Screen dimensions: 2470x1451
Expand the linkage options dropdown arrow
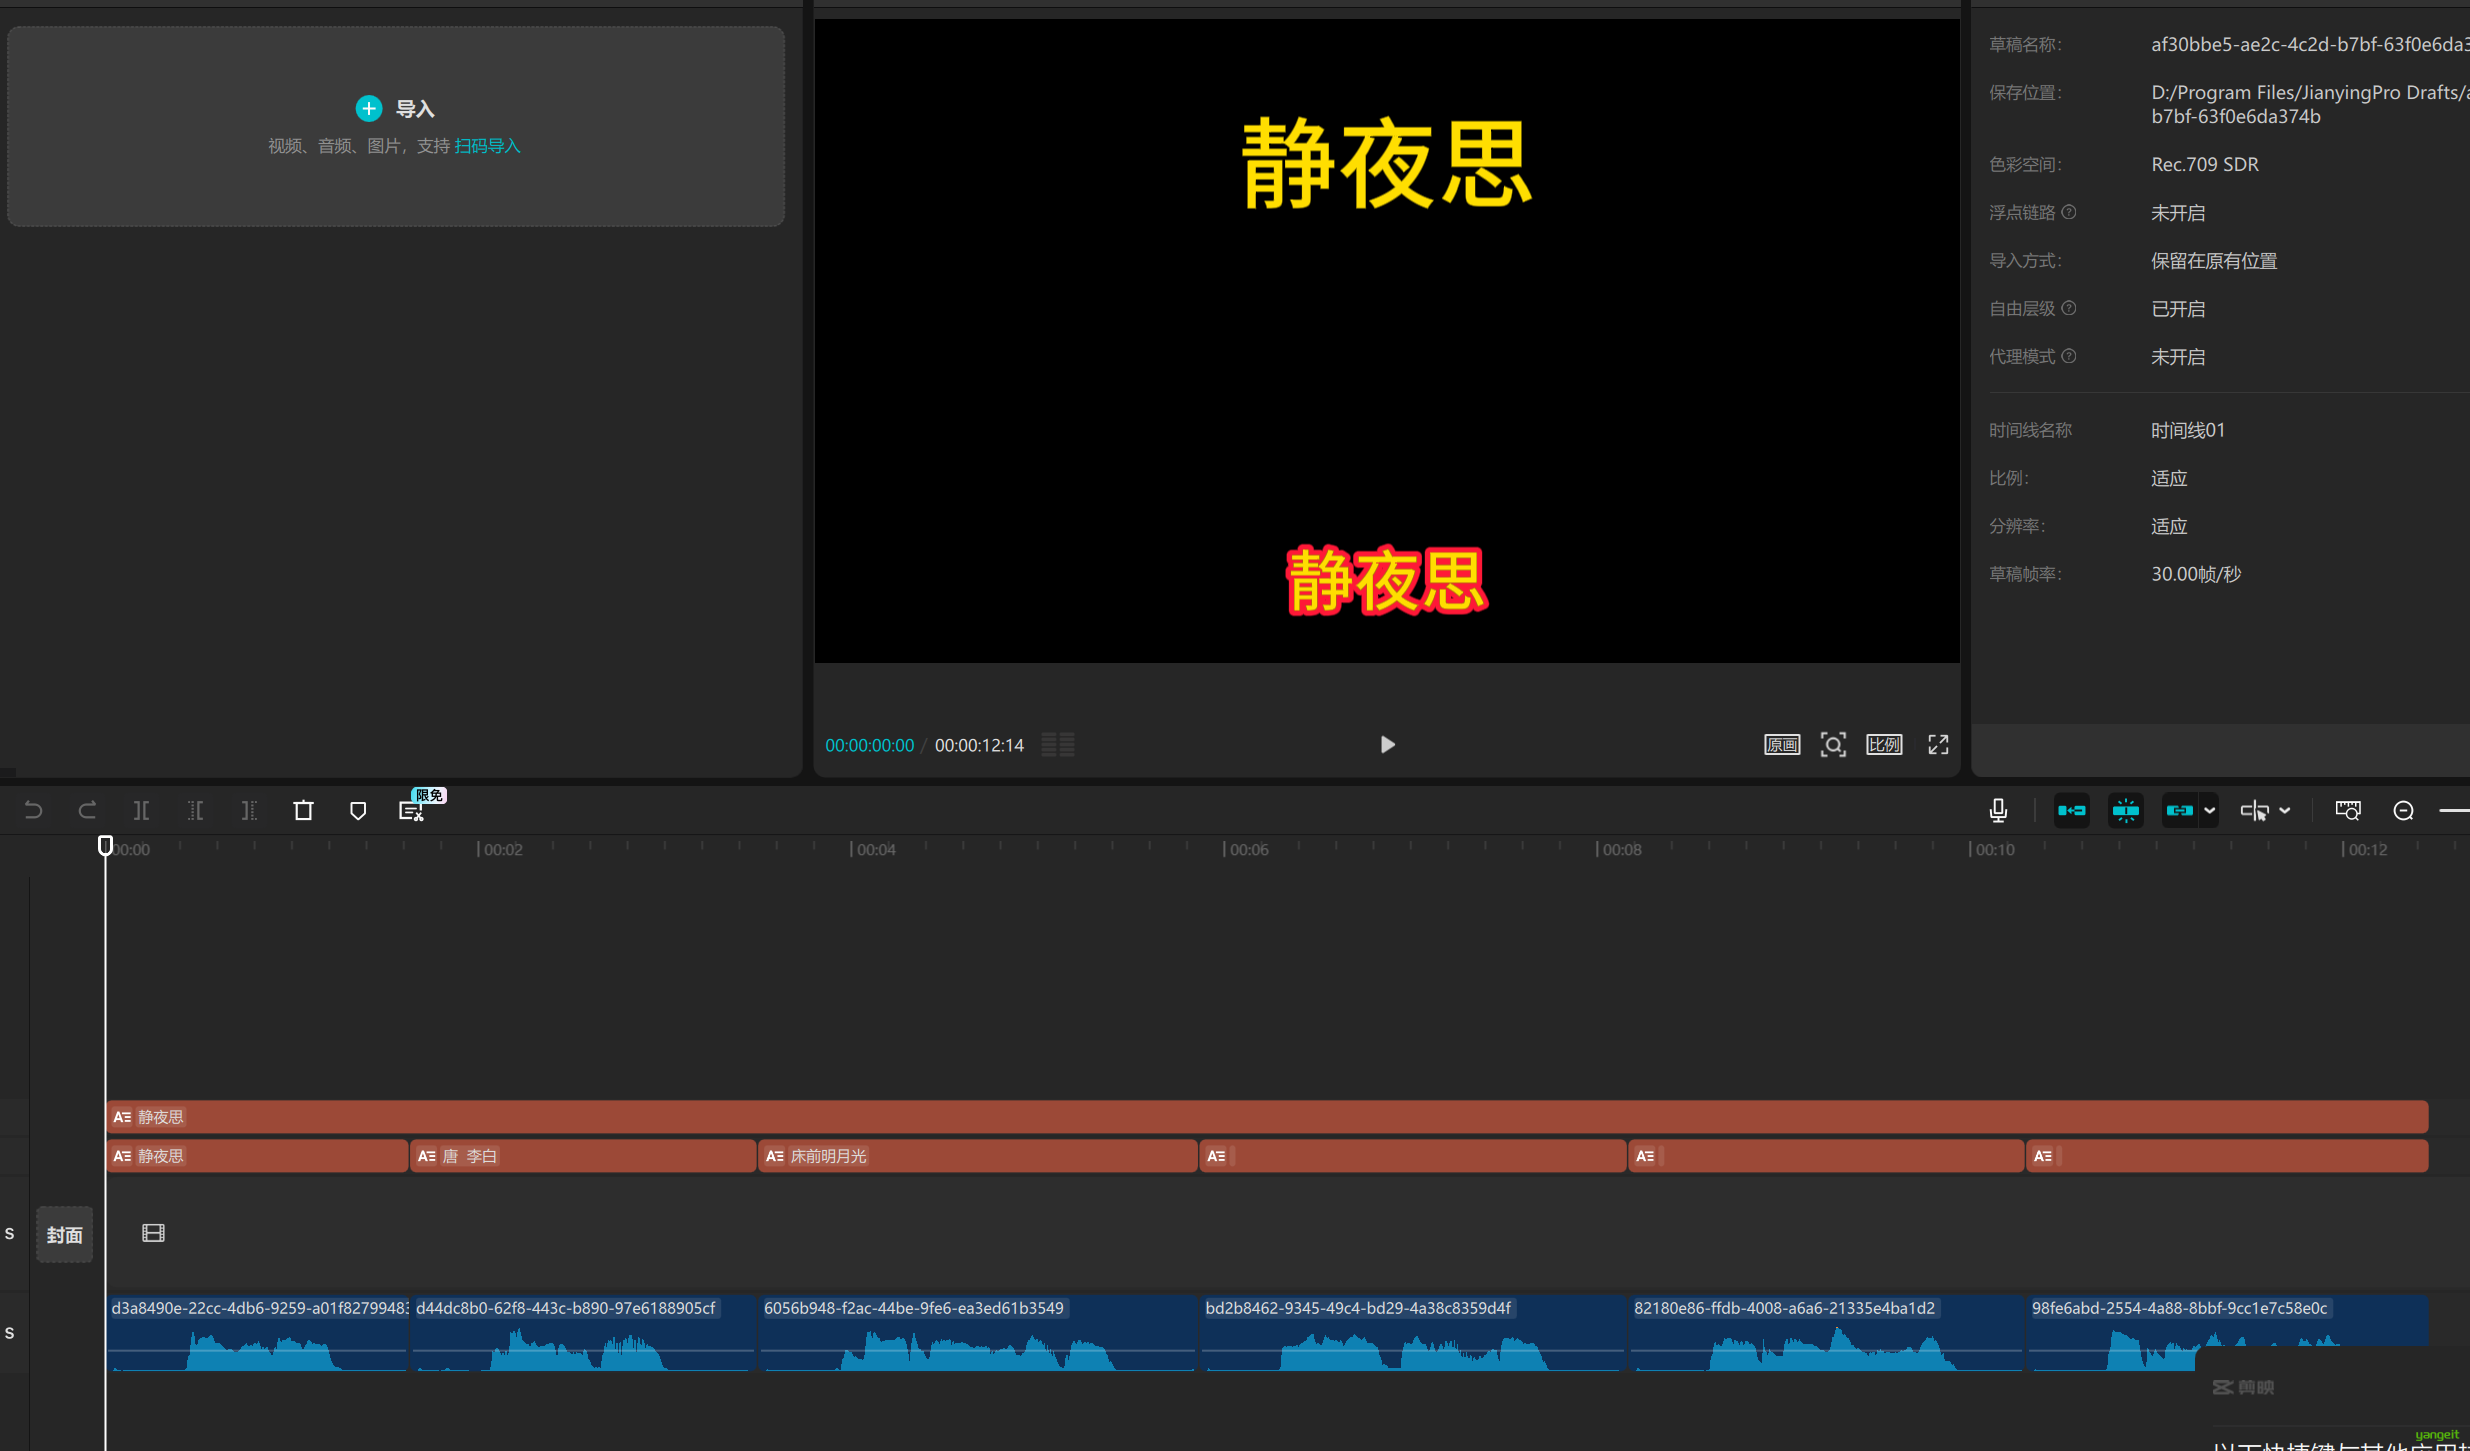click(x=2210, y=810)
